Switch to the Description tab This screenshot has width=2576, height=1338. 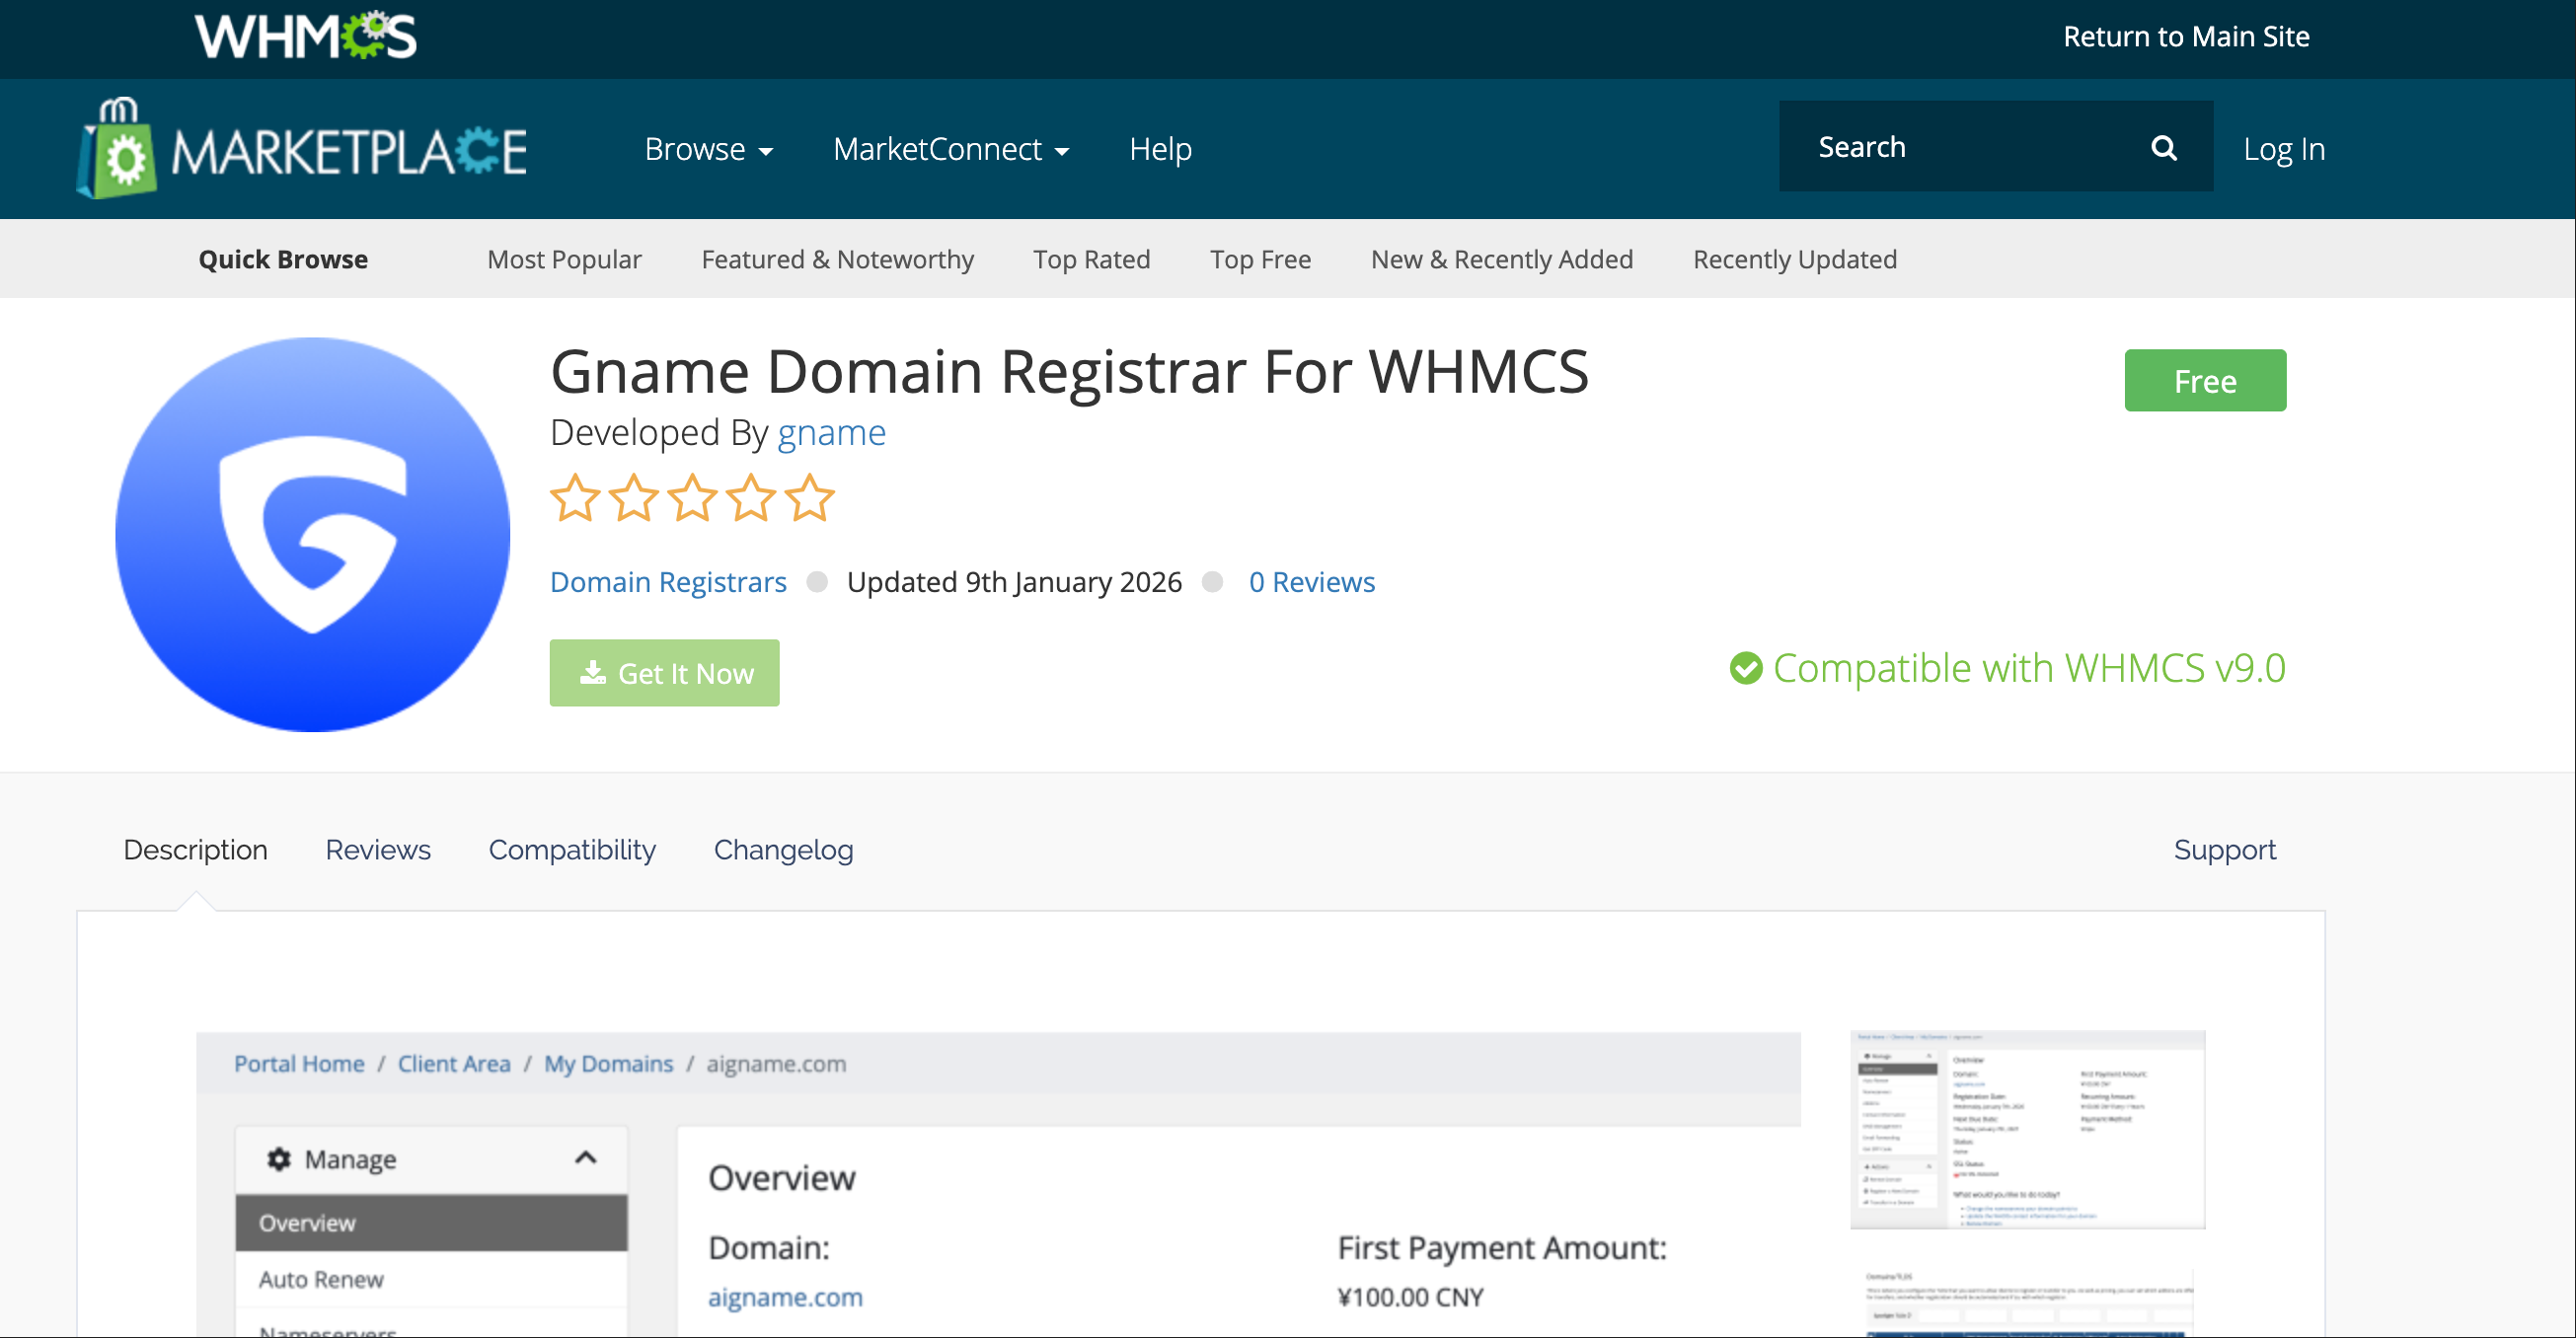(x=195, y=850)
